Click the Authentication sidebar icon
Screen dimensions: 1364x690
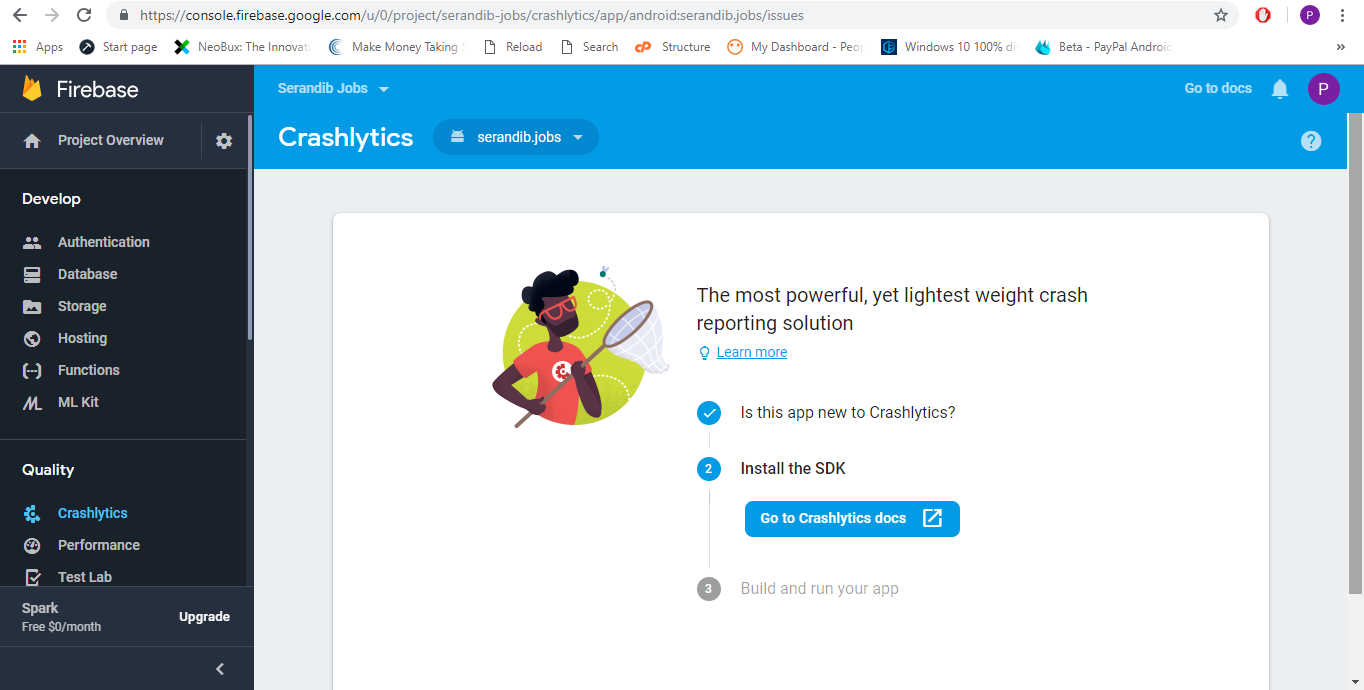pyautogui.click(x=32, y=242)
